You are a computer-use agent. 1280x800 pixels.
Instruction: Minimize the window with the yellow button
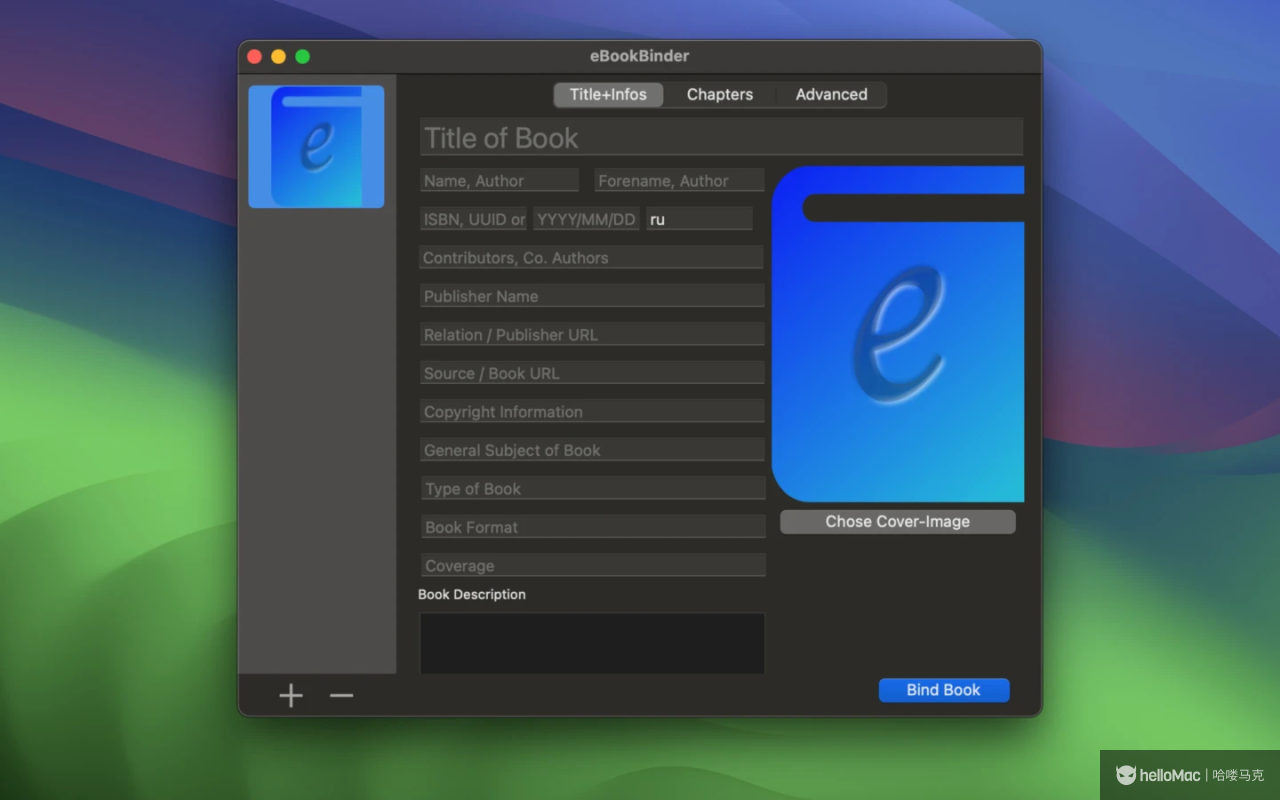(278, 56)
